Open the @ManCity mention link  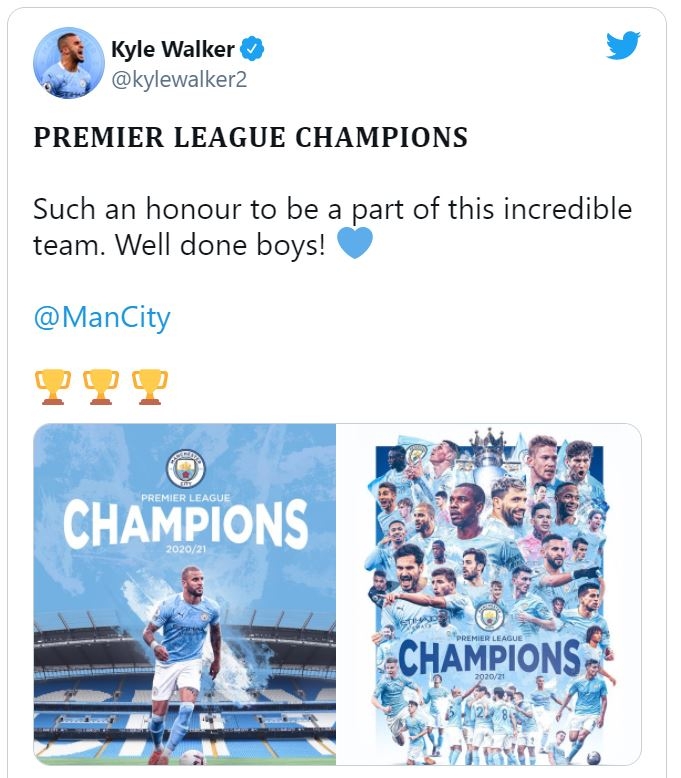click(x=102, y=318)
